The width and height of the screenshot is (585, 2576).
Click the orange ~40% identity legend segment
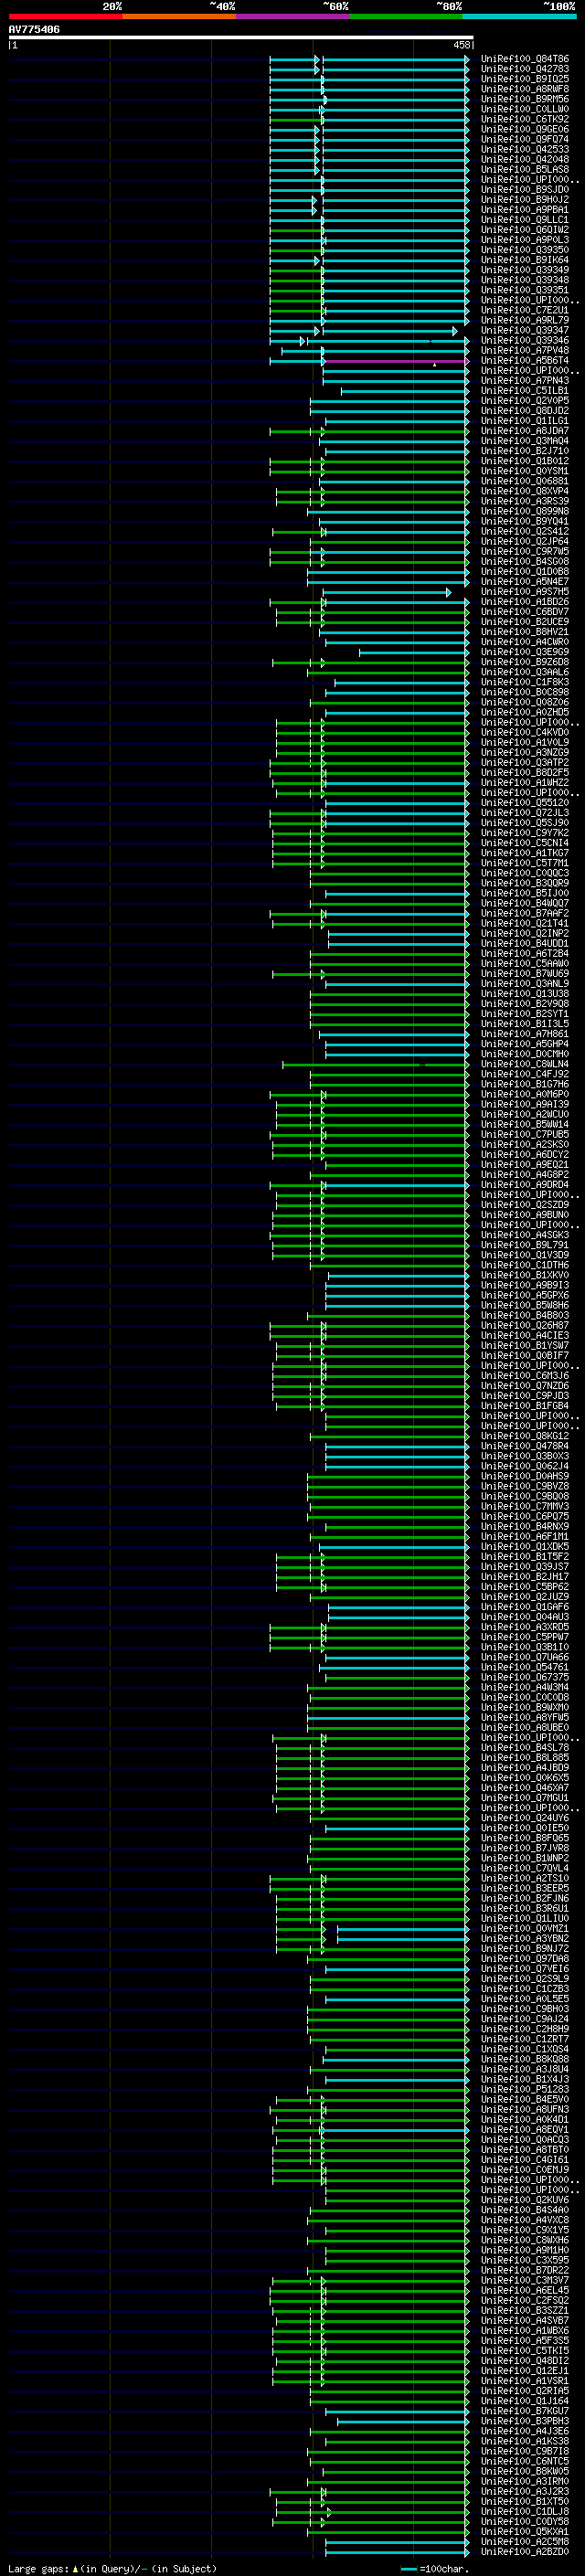[x=179, y=16]
